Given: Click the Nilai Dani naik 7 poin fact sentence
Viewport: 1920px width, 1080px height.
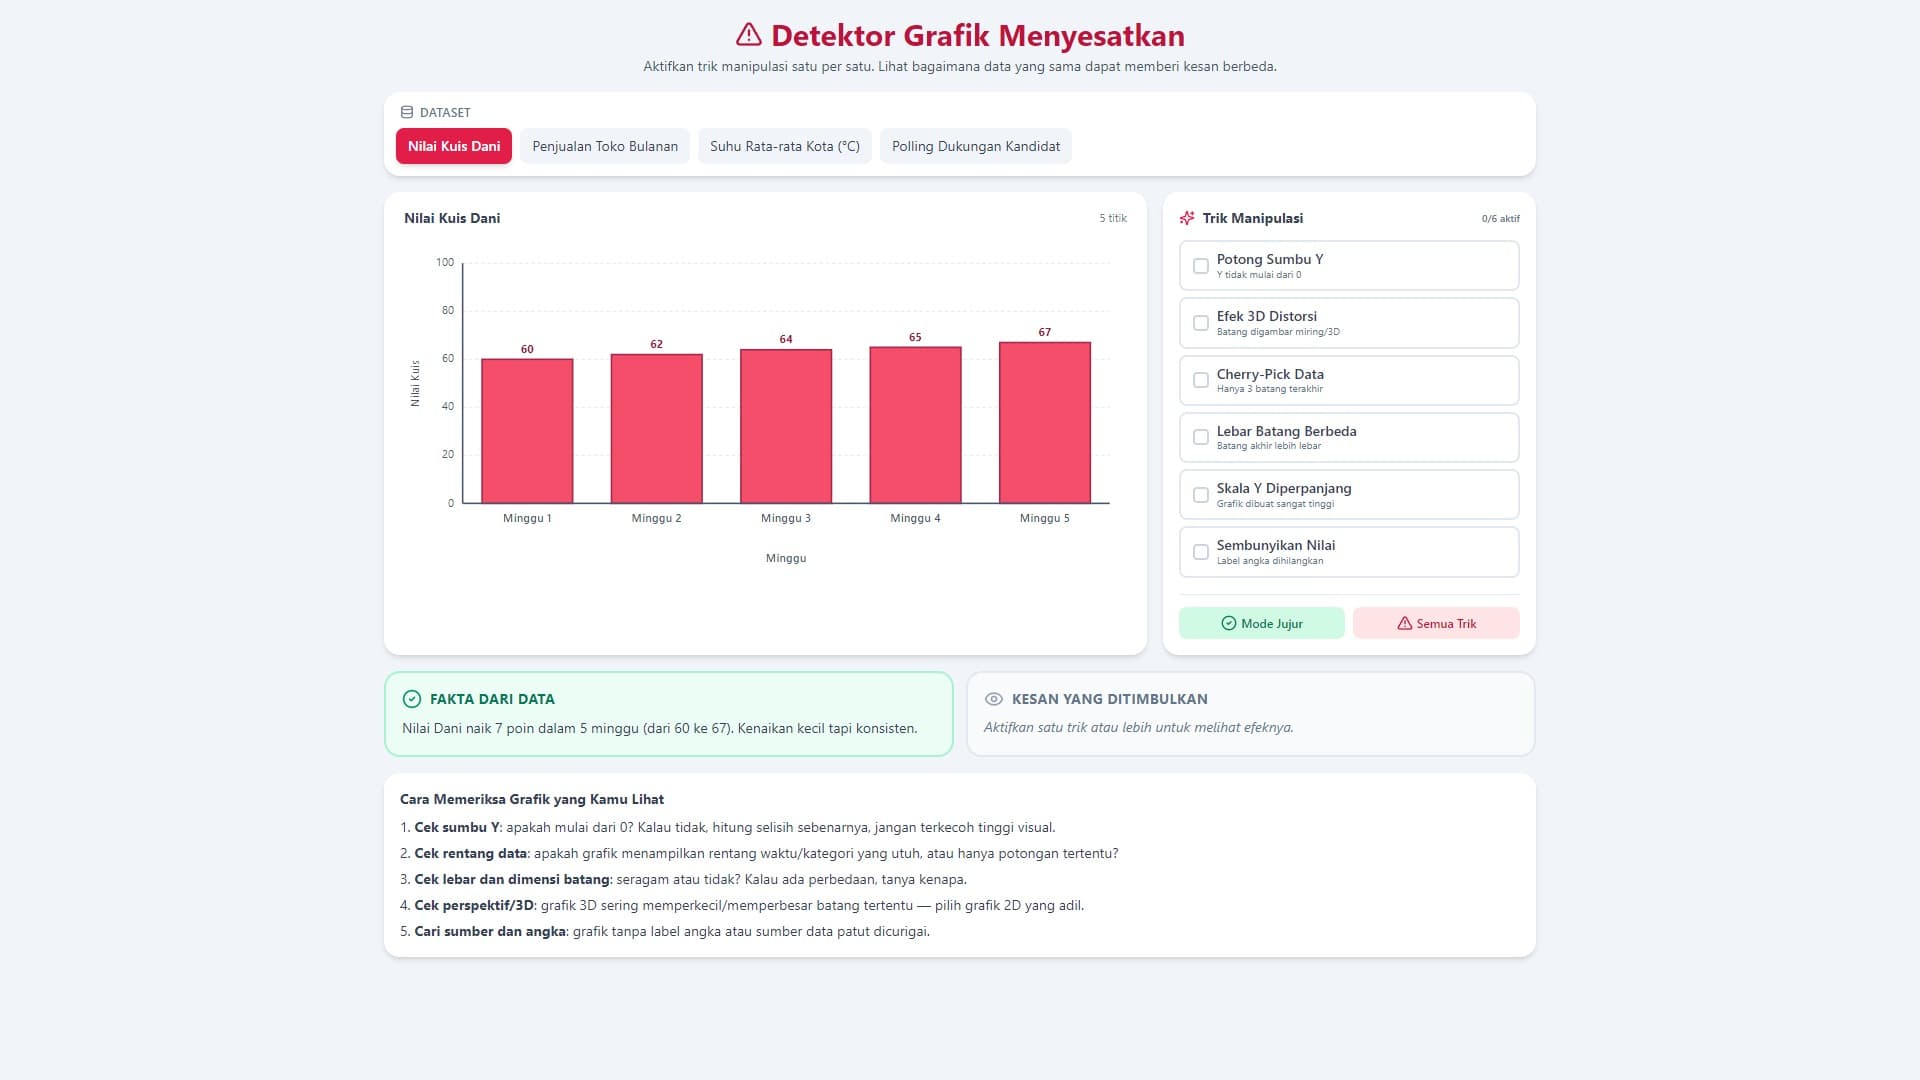Looking at the screenshot, I should tap(660, 728).
